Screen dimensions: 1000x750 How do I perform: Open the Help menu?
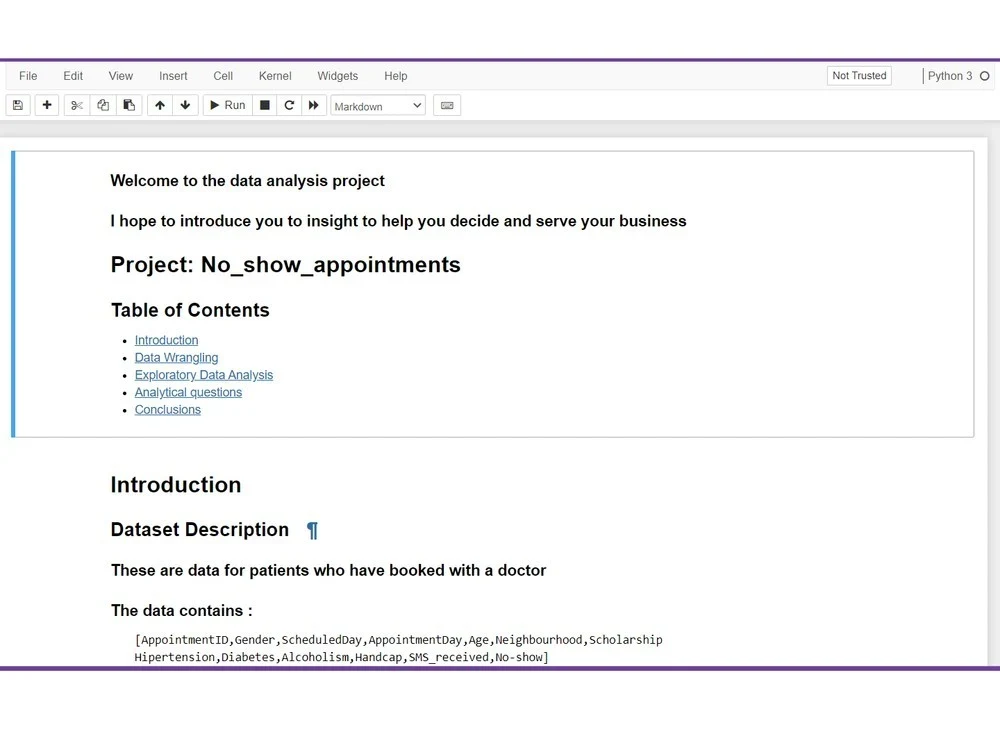(x=395, y=76)
